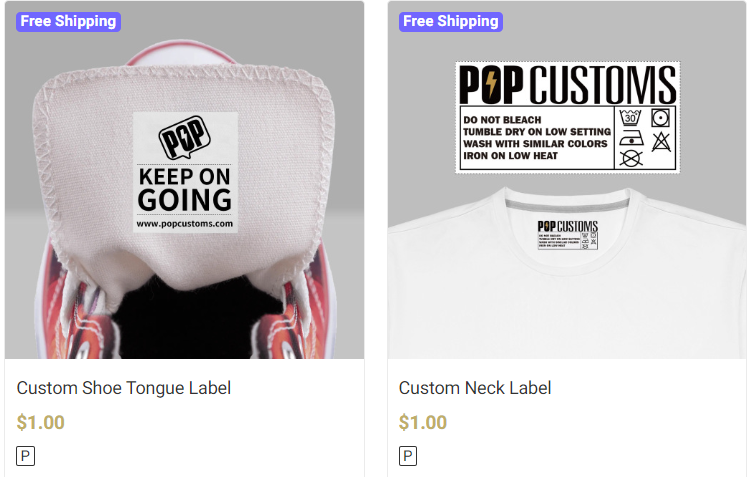The image size is (754, 477).
Task: Click the www.popcustoms.com text on tongue label
Action: [x=185, y=224]
